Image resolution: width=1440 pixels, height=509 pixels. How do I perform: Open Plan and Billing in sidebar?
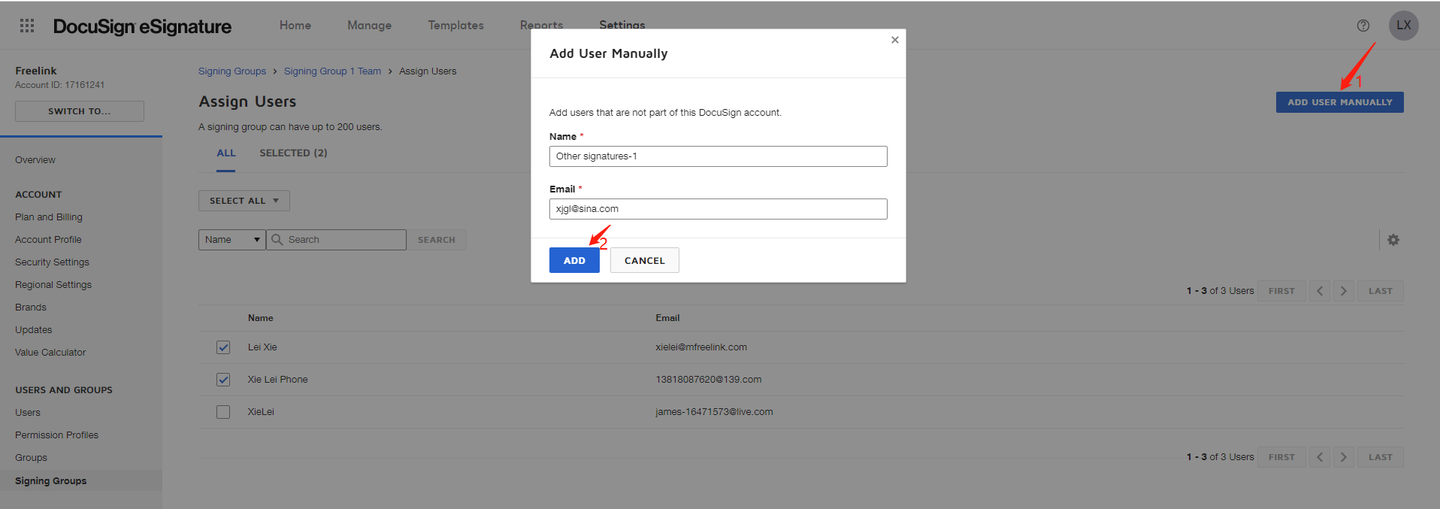click(x=49, y=217)
